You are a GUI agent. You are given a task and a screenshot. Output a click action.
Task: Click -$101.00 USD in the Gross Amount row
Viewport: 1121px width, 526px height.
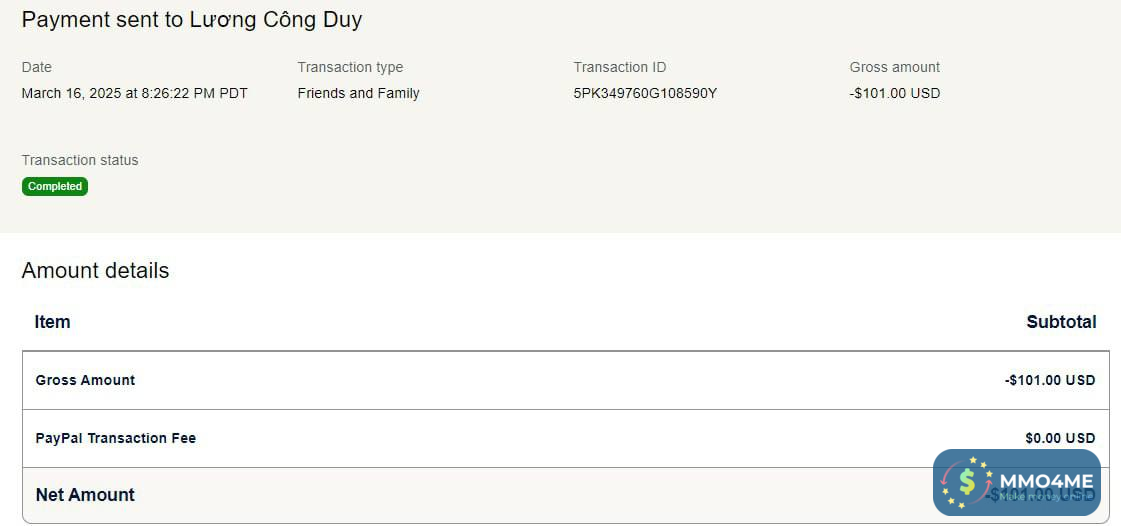[1050, 380]
